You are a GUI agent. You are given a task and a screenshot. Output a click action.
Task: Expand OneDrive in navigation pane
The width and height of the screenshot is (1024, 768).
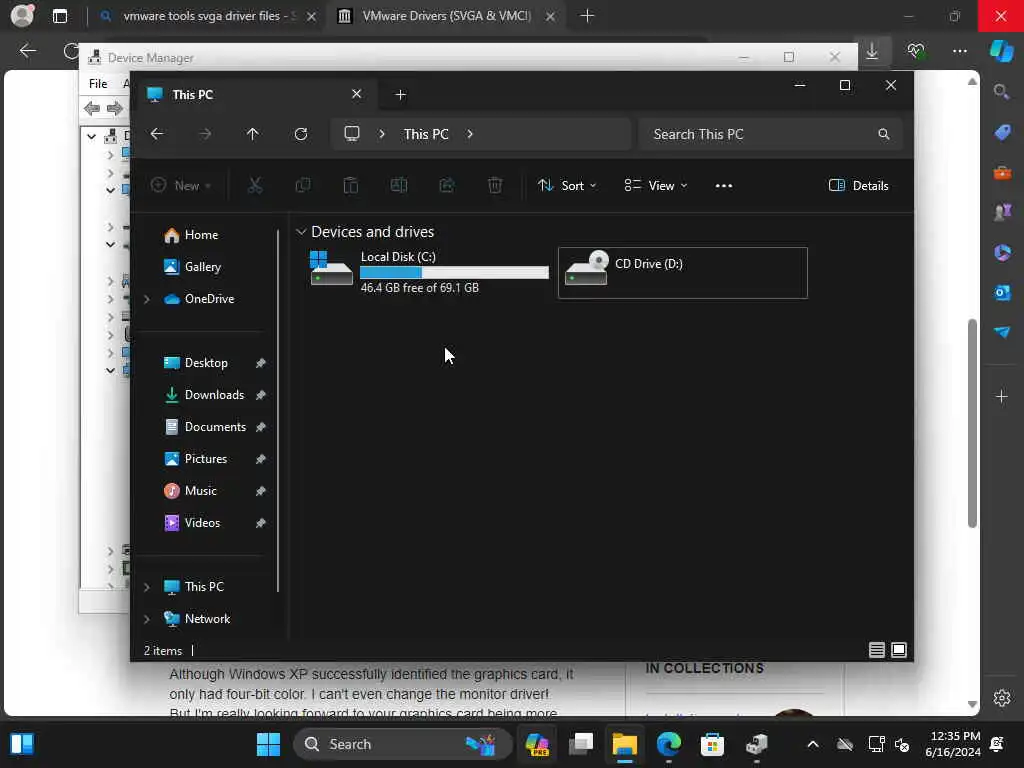point(147,299)
